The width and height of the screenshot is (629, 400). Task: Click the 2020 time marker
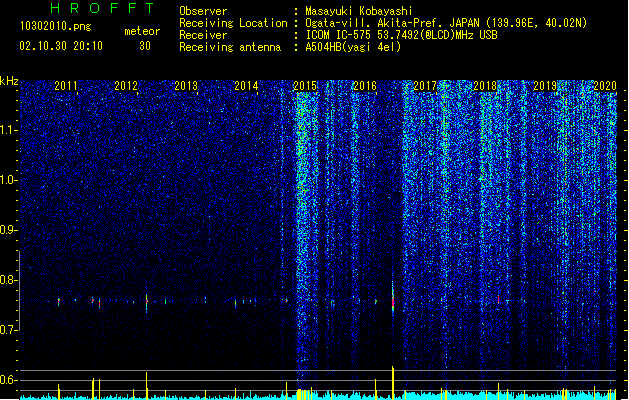[x=605, y=86]
